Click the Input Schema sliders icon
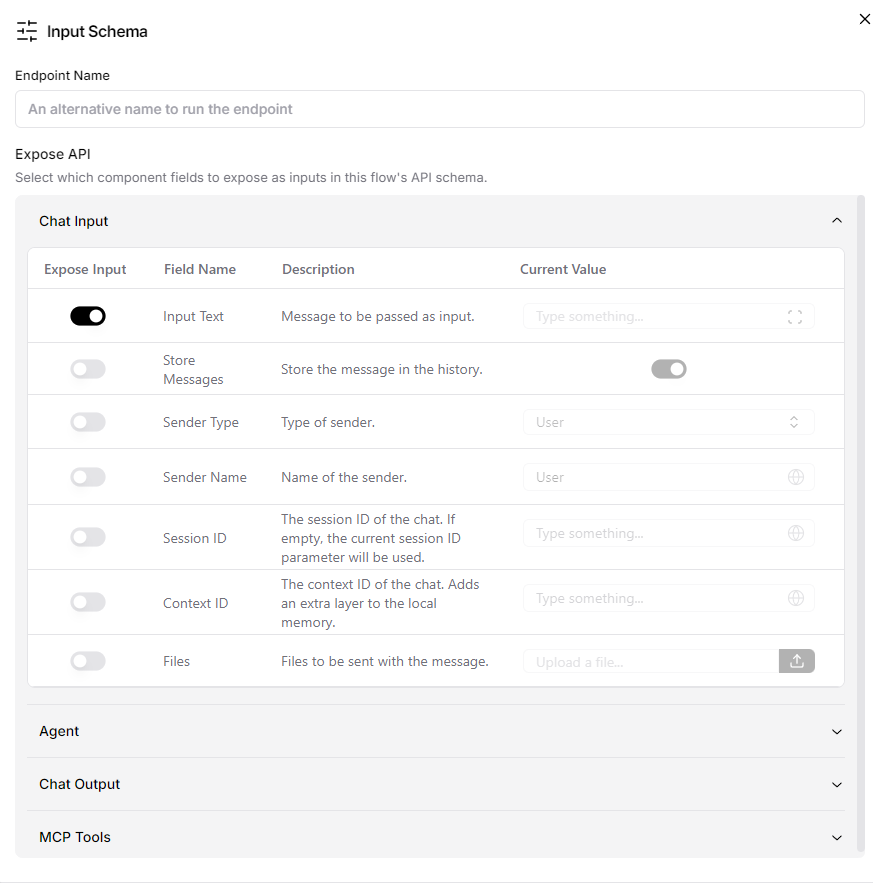873x883 pixels. (x=27, y=31)
